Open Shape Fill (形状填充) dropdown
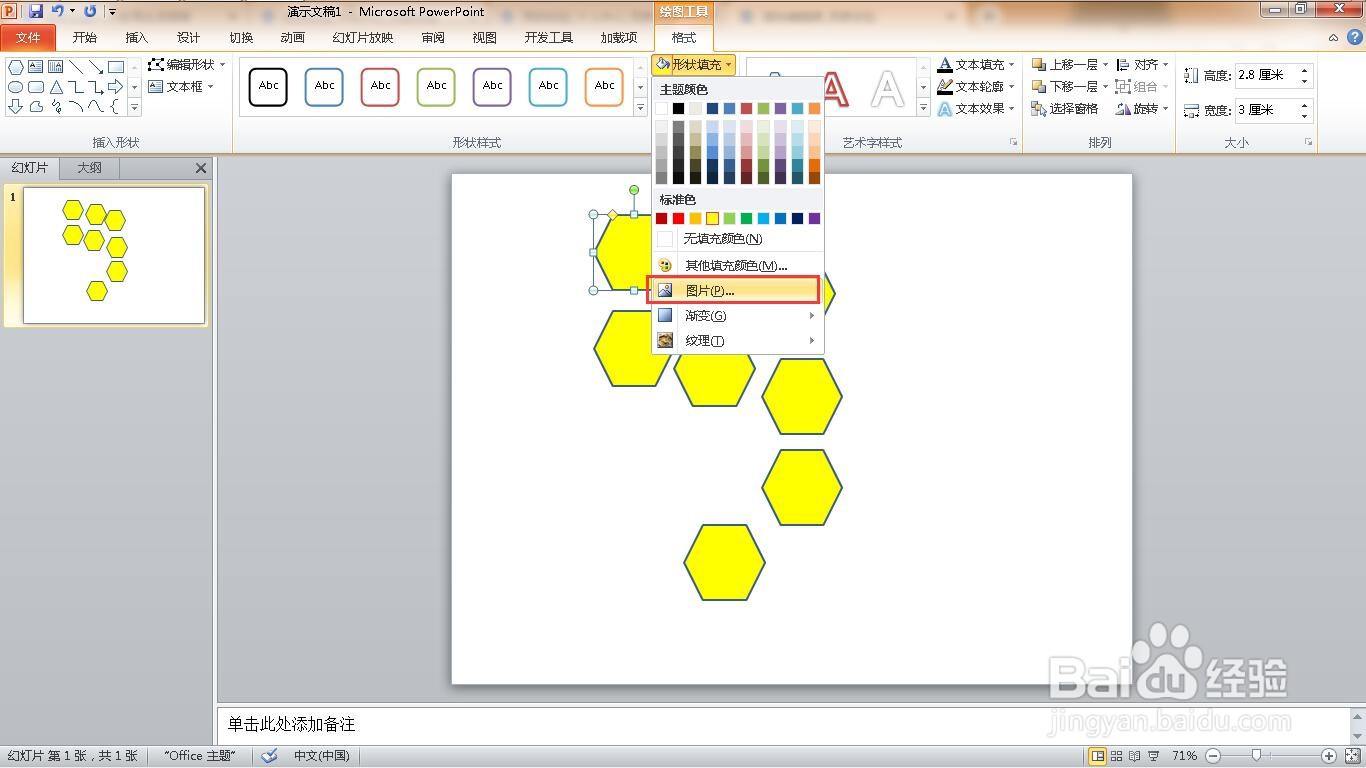This screenshot has height=768, width=1366. [x=694, y=64]
